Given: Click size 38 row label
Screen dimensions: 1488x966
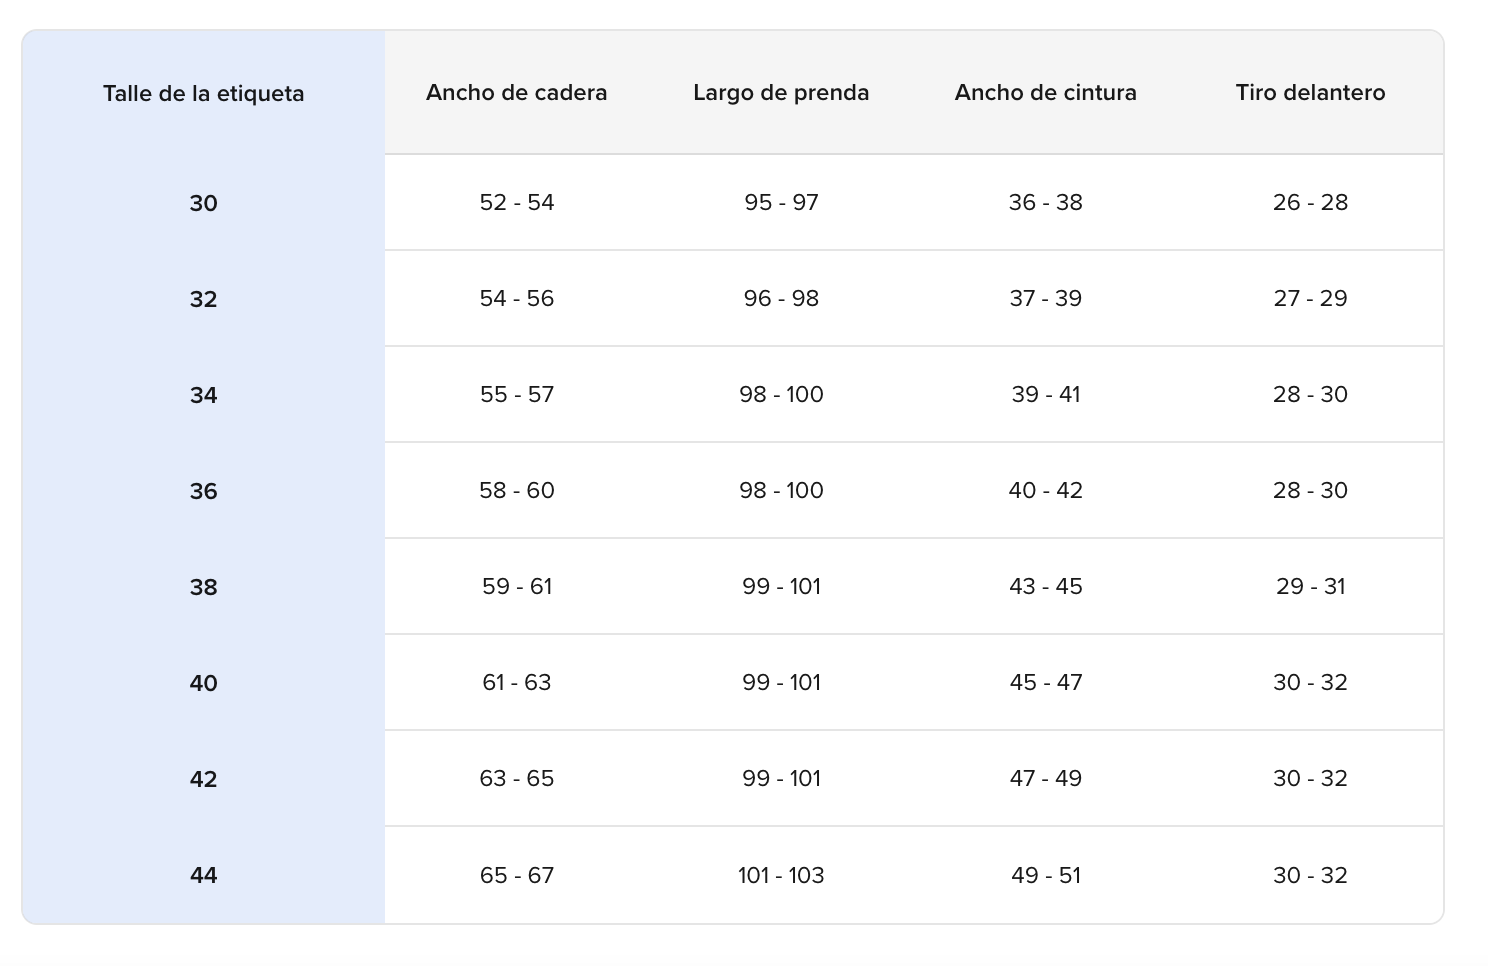Looking at the screenshot, I should coord(203,587).
